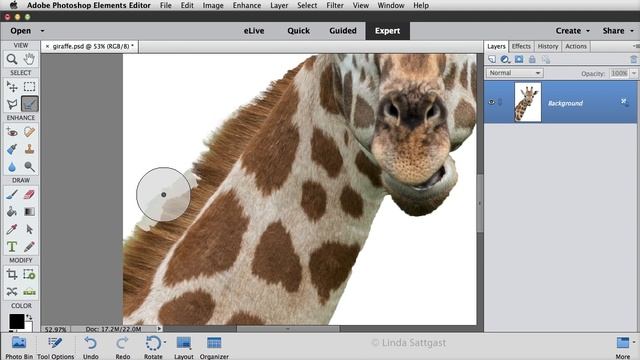Add a layer mask
Screen dimensions: 640x360
point(519,60)
